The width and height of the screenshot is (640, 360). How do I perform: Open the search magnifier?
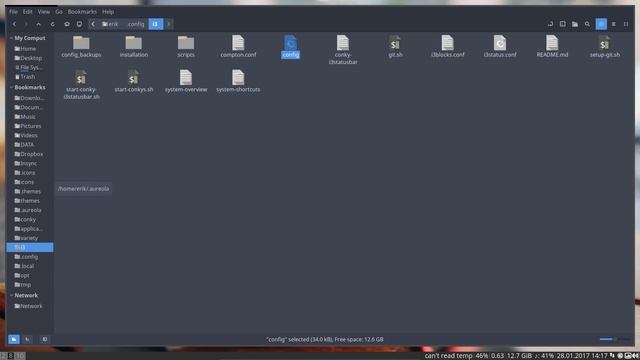pos(587,24)
